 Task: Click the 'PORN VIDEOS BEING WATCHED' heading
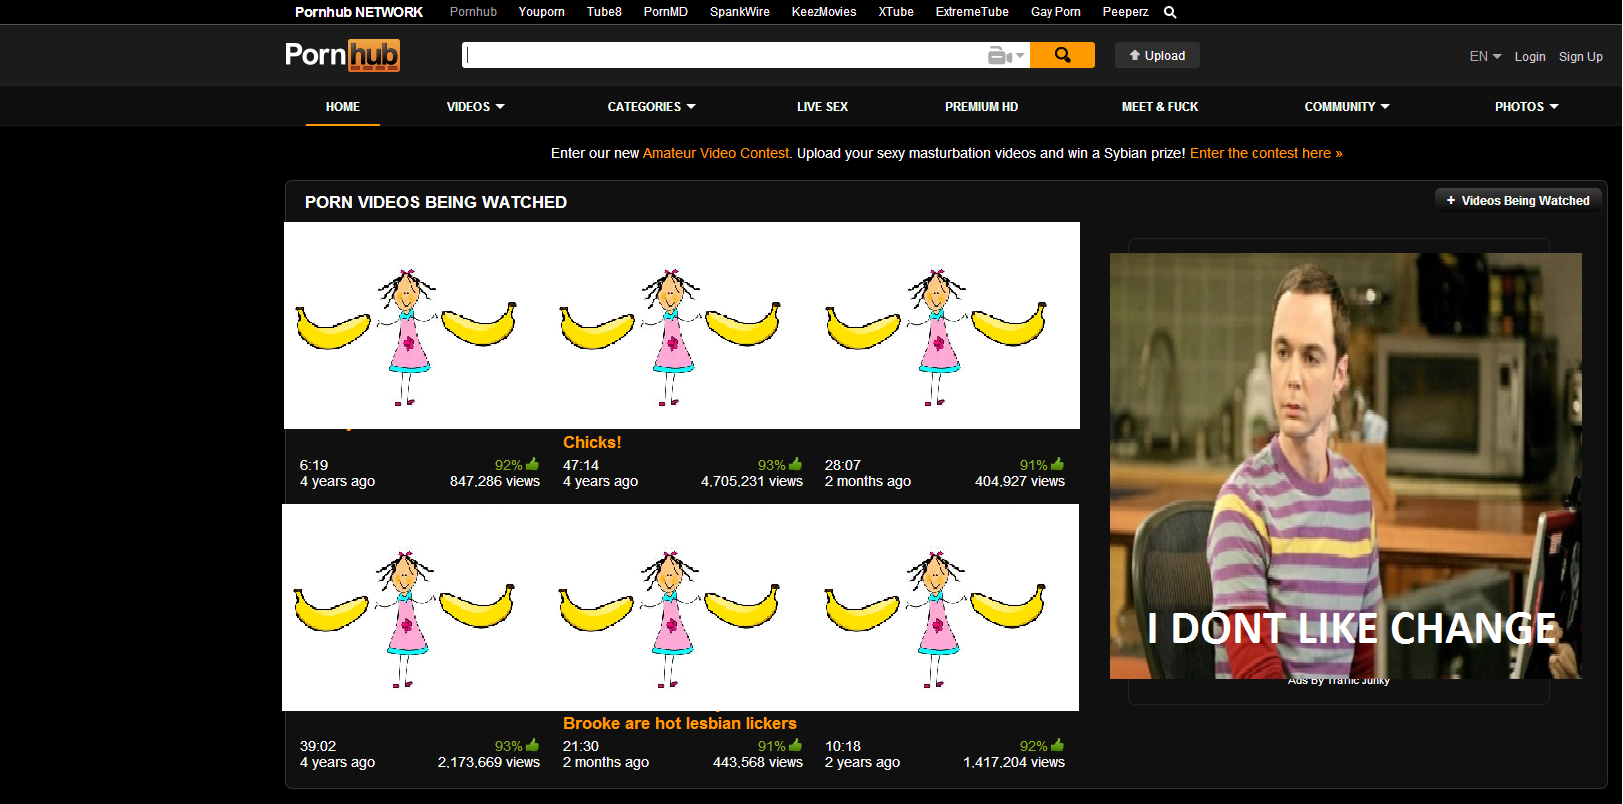pos(436,202)
